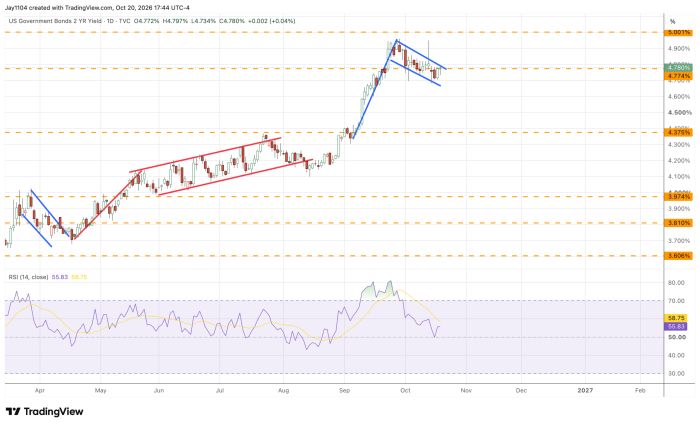
Task: Click the H4.797% high value
Action: [175, 21]
